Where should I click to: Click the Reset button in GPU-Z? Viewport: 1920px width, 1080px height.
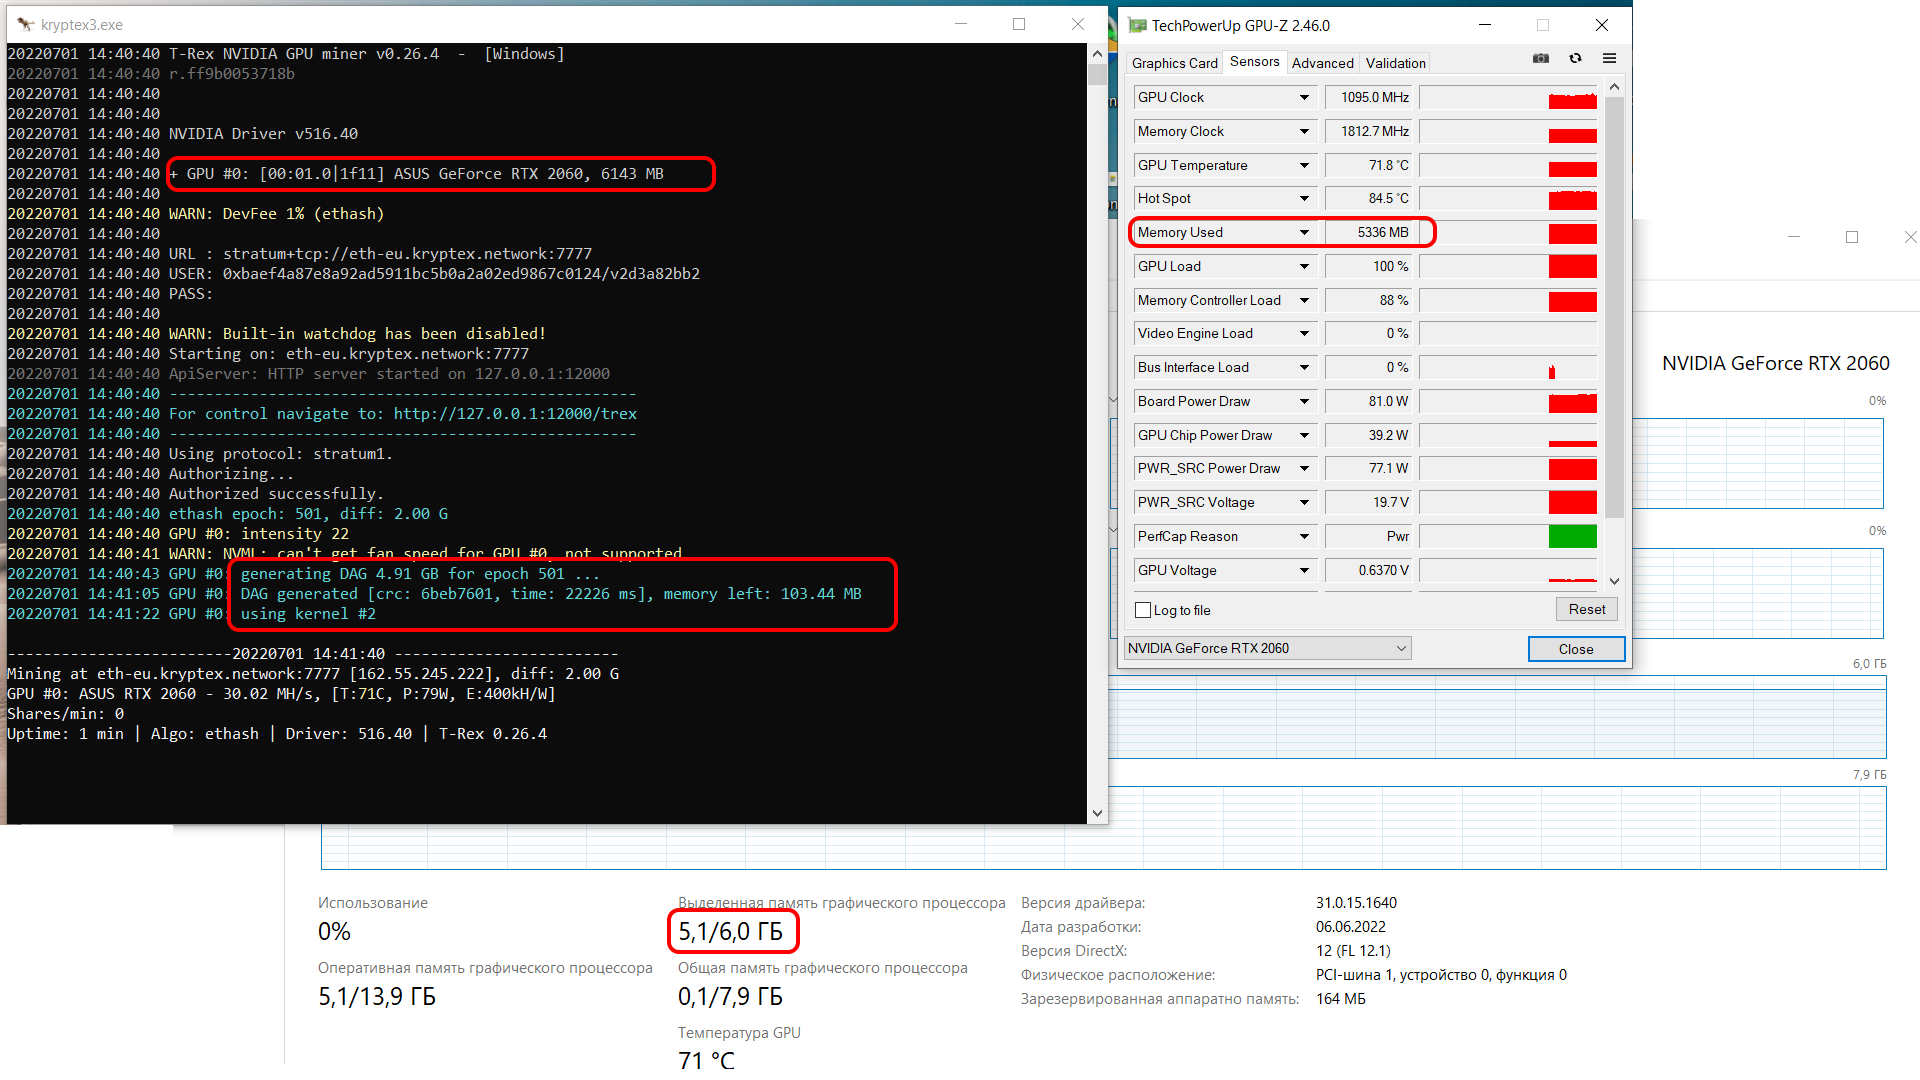[1586, 609]
